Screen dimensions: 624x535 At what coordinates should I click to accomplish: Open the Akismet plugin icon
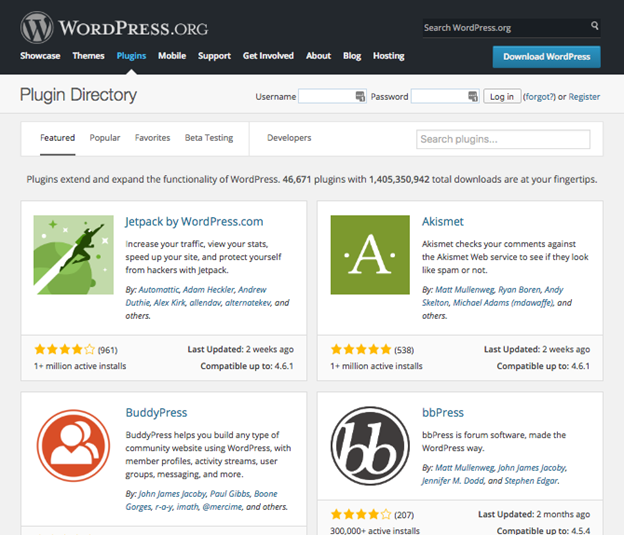point(370,255)
